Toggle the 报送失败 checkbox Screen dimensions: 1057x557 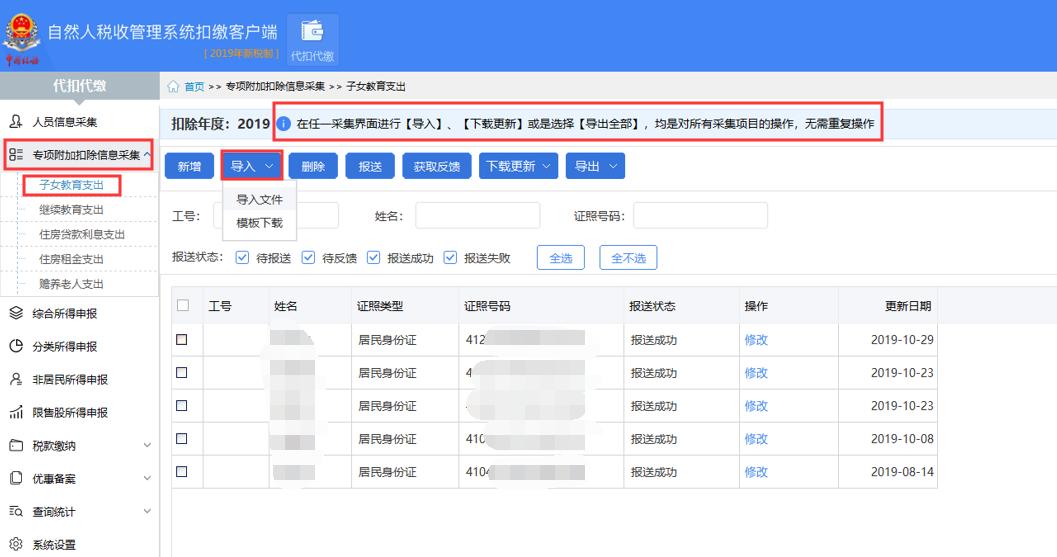point(450,258)
